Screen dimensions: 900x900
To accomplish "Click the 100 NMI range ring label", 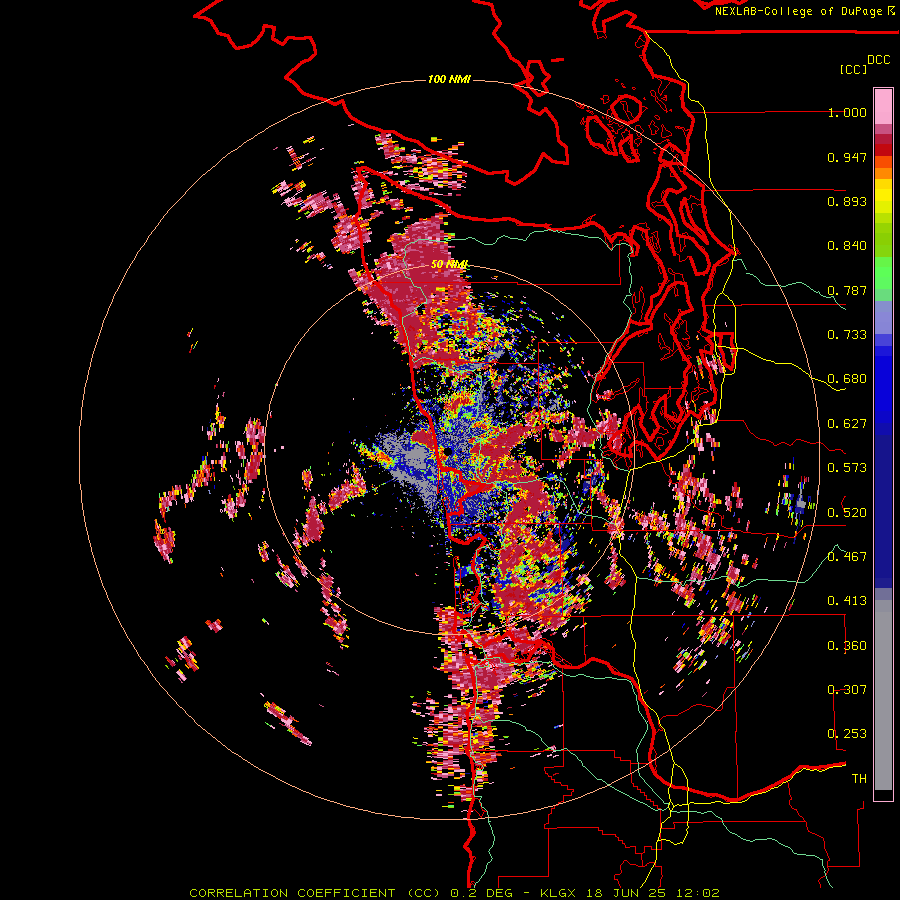I will (x=449, y=79).
